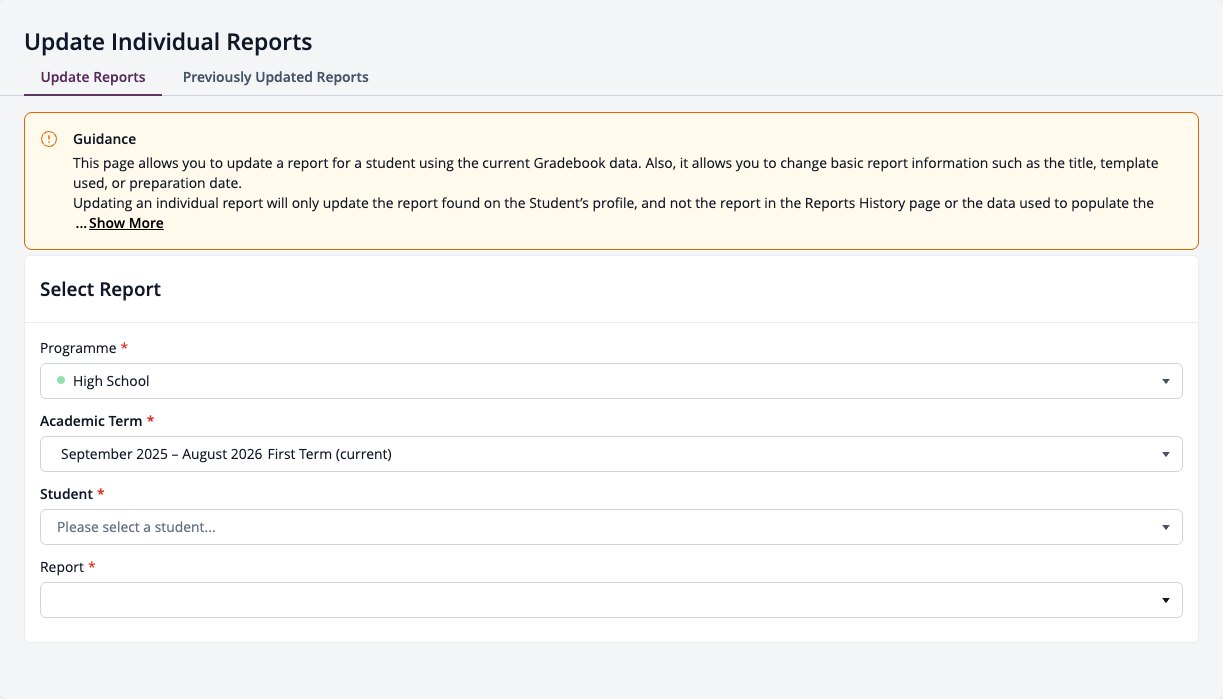Screen dimensions: 1223x699
Task: Switch to the Update Reports tab
Action: pyautogui.click(x=93, y=77)
